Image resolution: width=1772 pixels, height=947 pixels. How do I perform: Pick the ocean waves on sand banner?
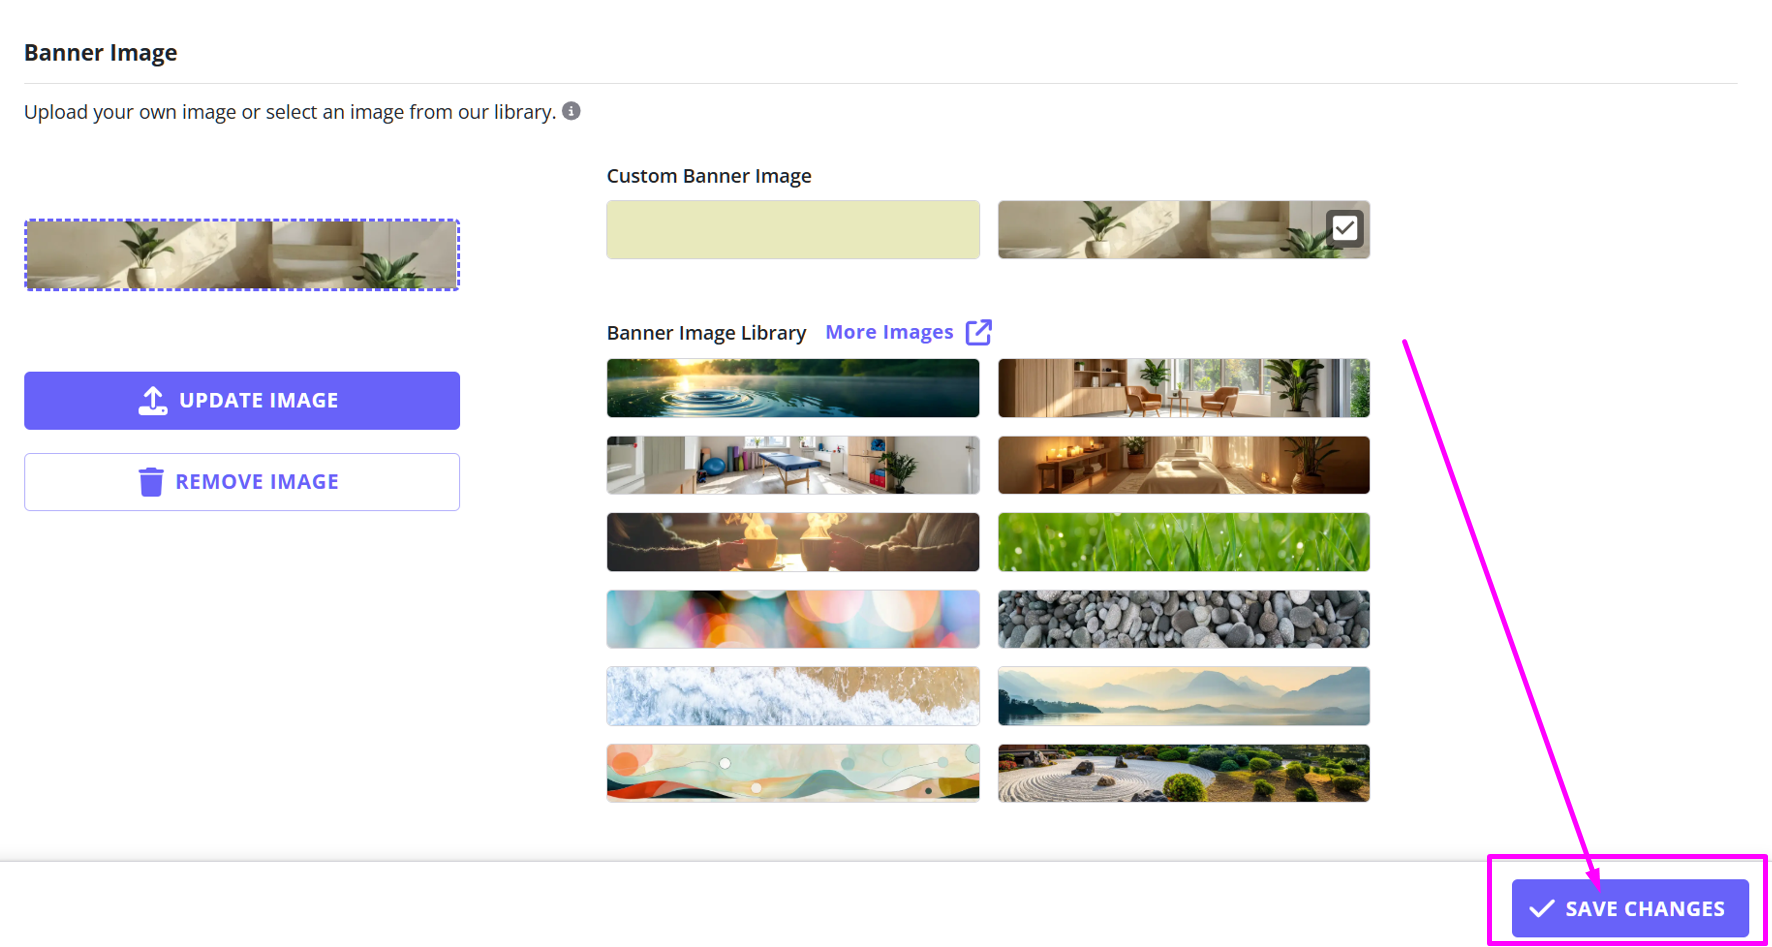coord(792,696)
